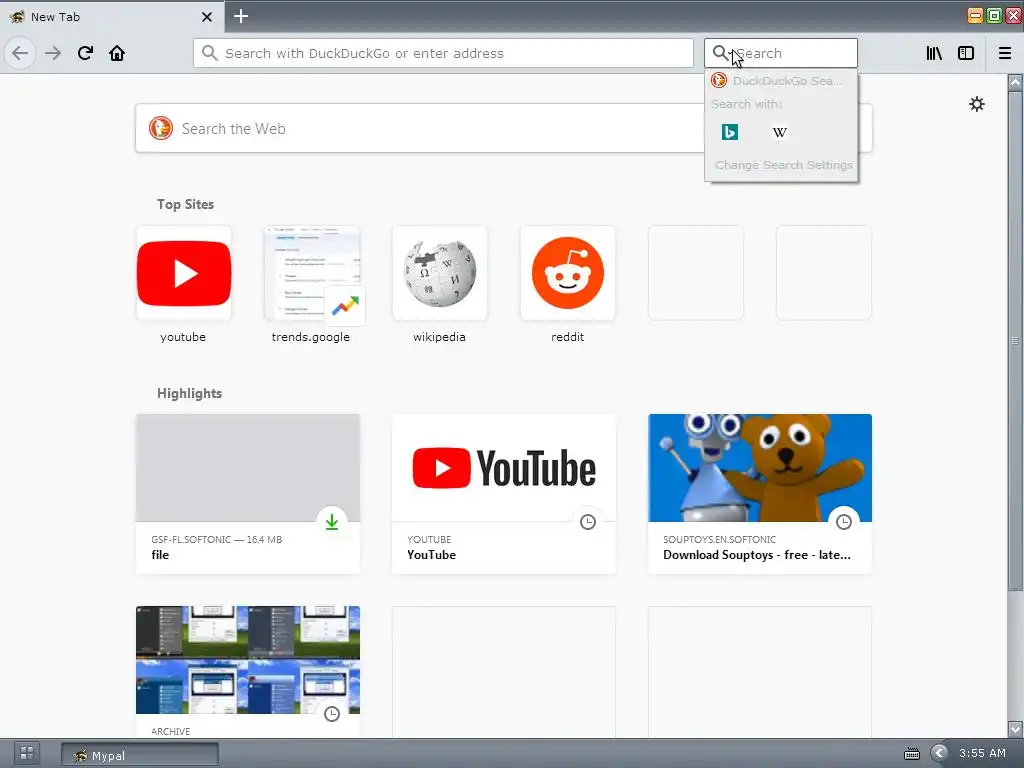
Task: Open the on-screen keyboard tray icon
Action: click(912, 754)
